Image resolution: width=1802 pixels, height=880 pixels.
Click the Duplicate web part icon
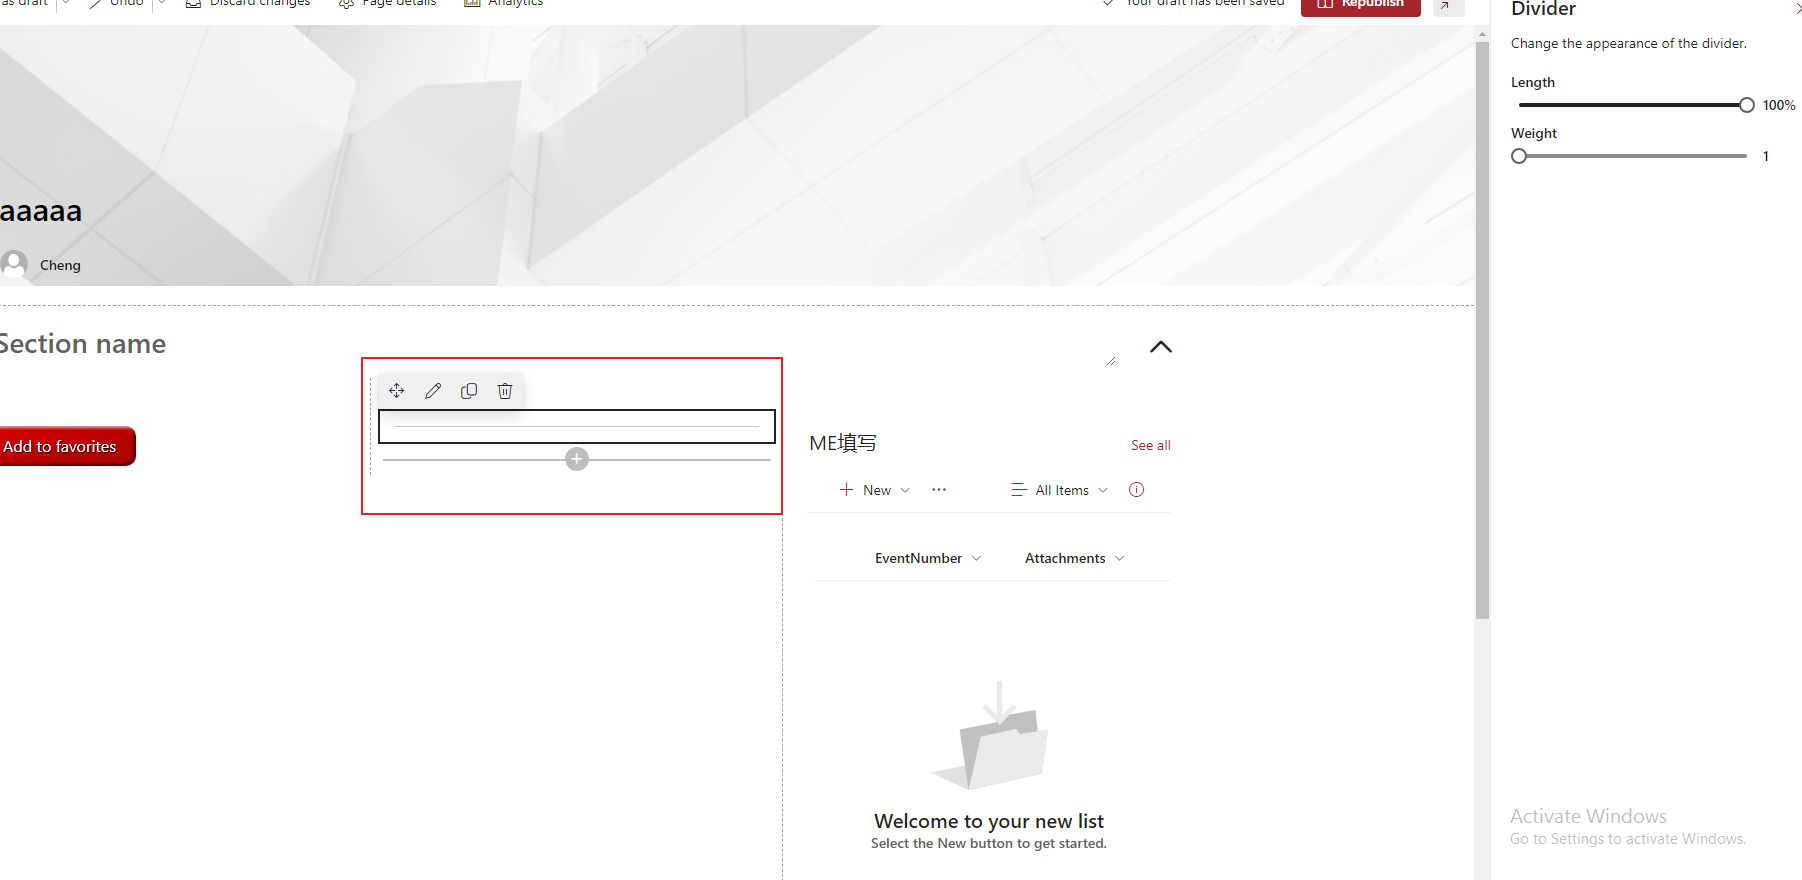(469, 391)
